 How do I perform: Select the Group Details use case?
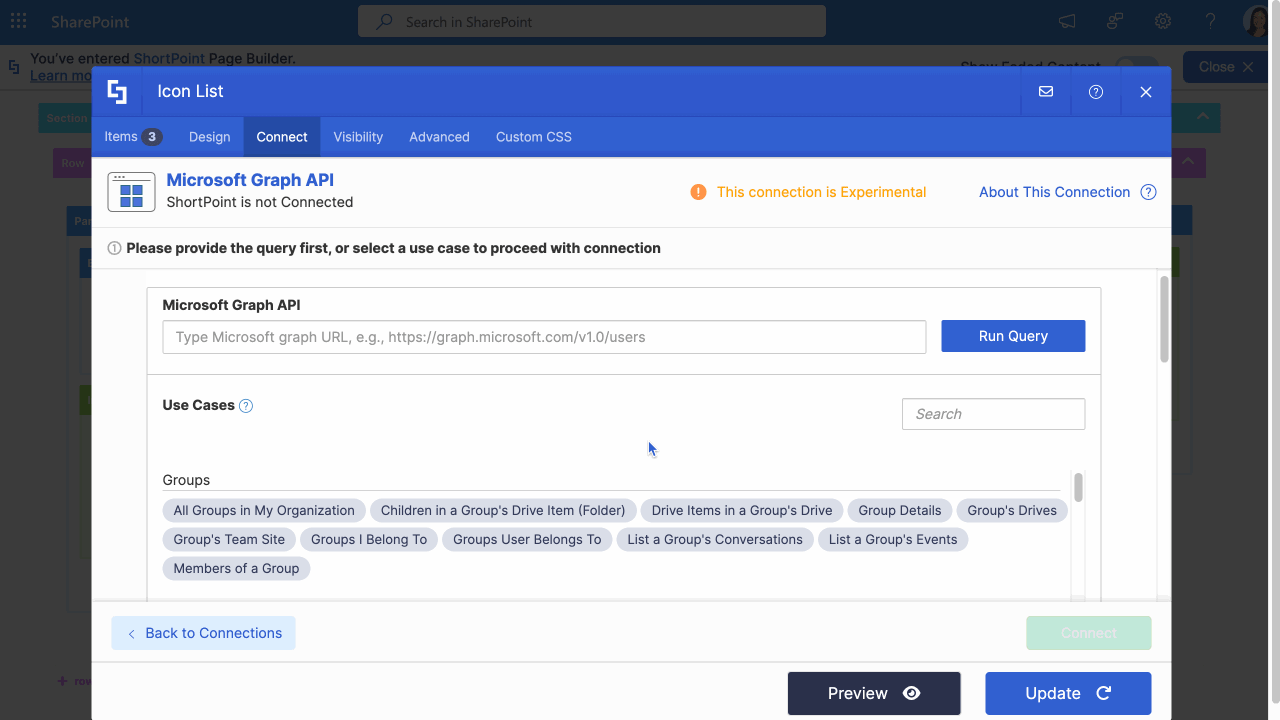tap(900, 510)
